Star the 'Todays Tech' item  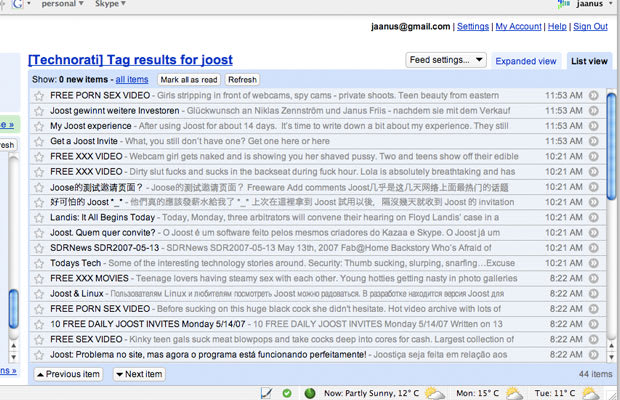point(39,264)
